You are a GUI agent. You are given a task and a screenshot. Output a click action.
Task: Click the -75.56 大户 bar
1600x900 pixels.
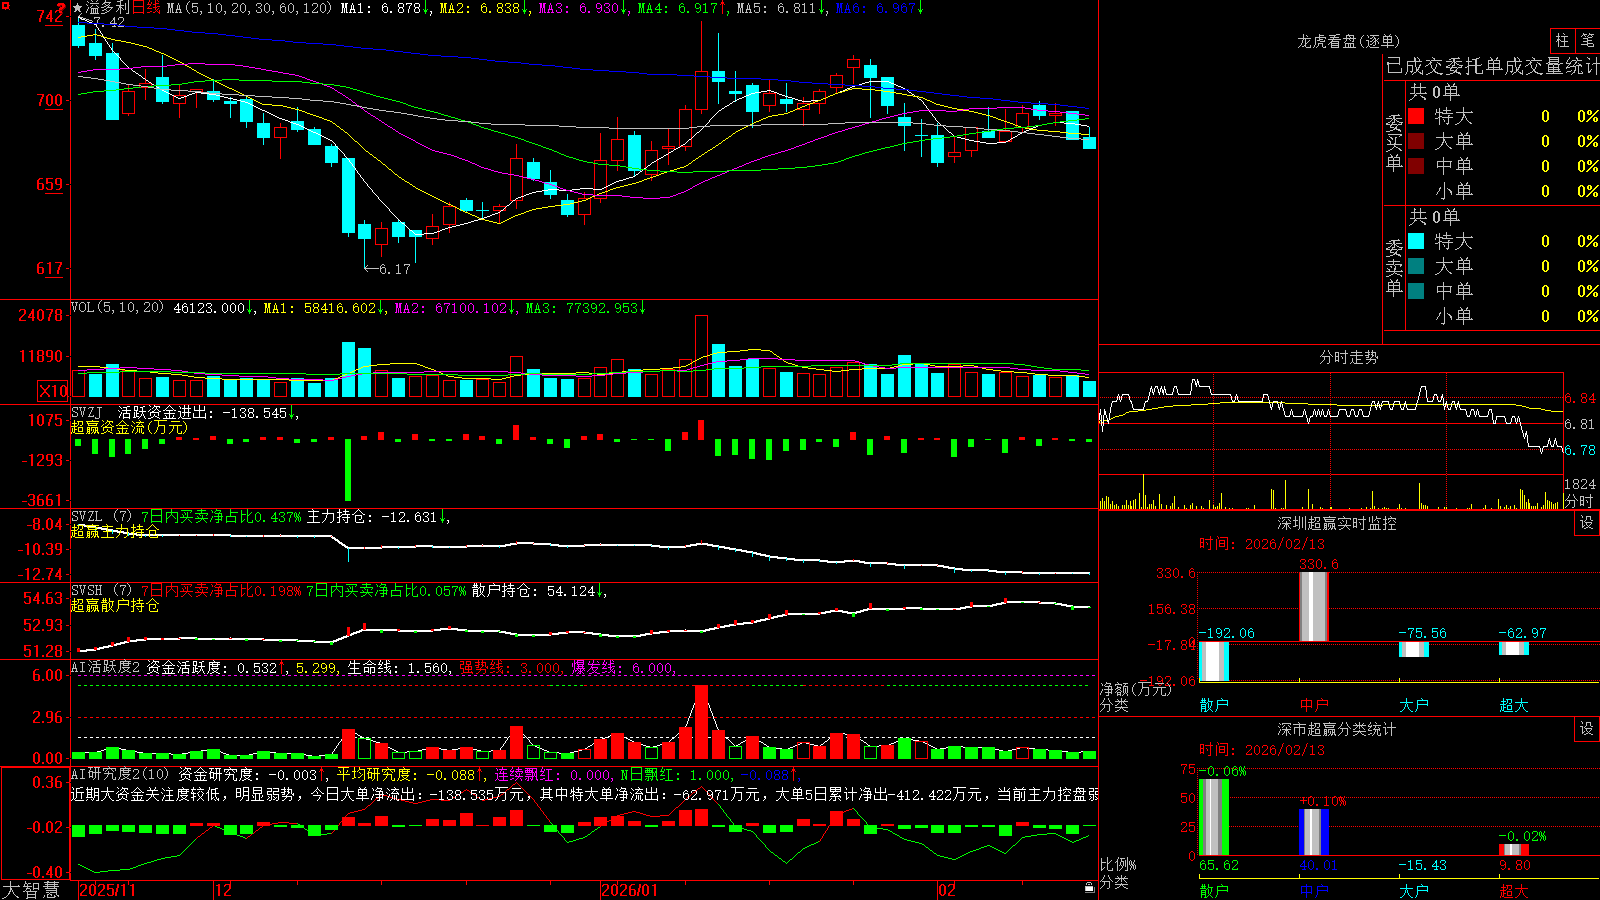[1414, 649]
